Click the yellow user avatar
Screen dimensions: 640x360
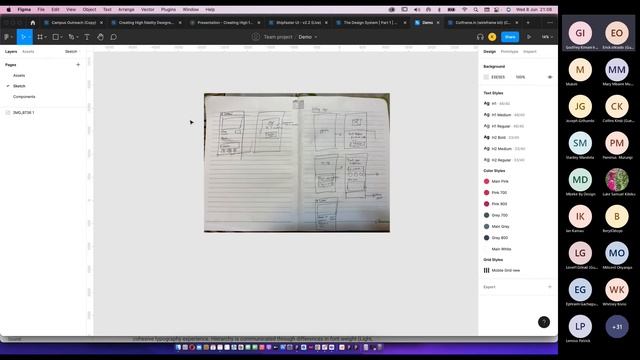(x=492, y=37)
